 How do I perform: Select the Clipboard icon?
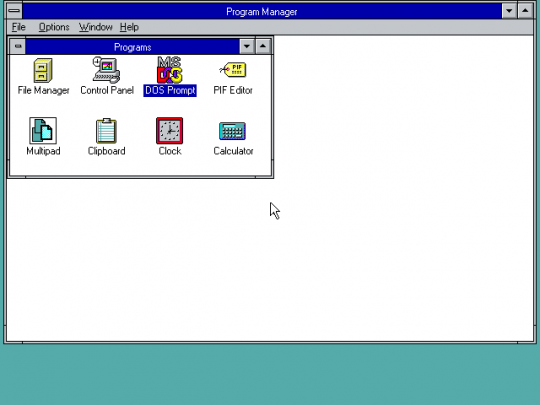pyautogui.click(x=106, y=131)
